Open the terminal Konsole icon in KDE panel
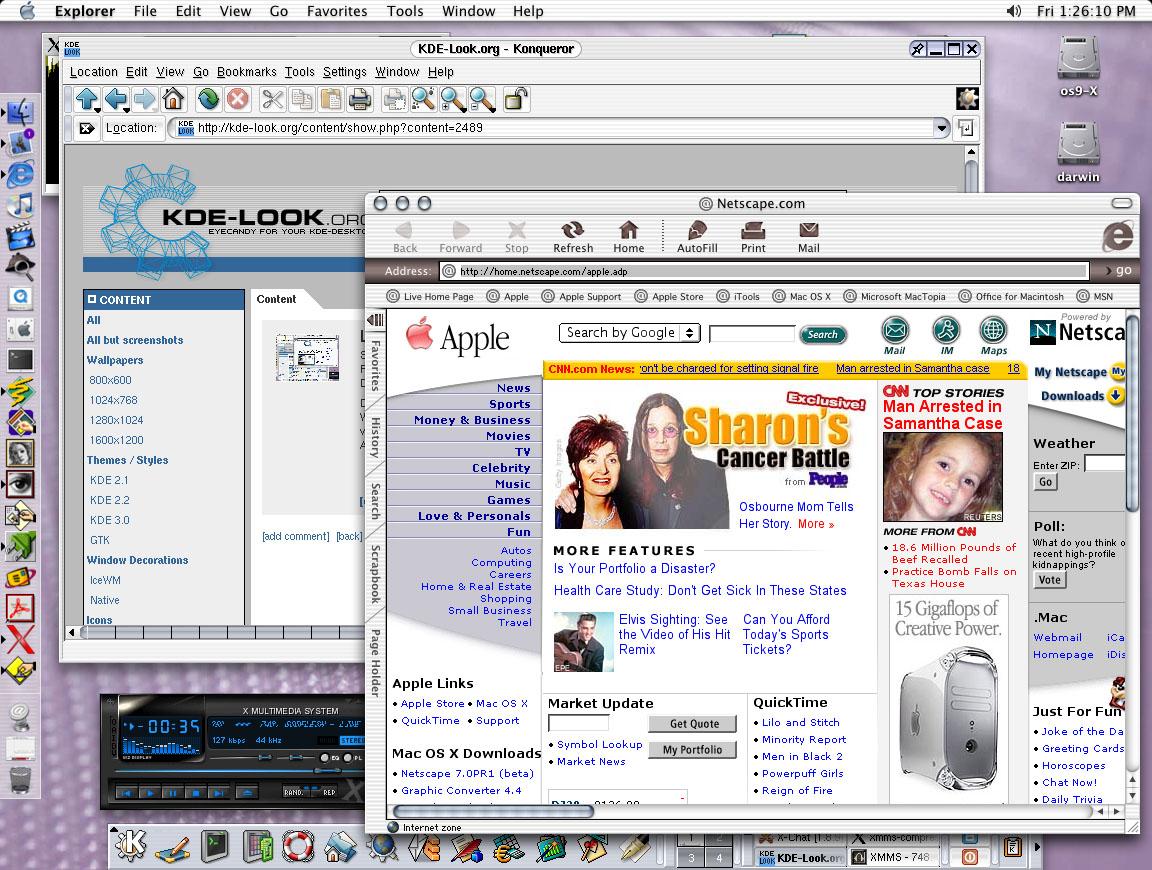Viewport: 1152px width, 870px height. [x=215, y=846]
